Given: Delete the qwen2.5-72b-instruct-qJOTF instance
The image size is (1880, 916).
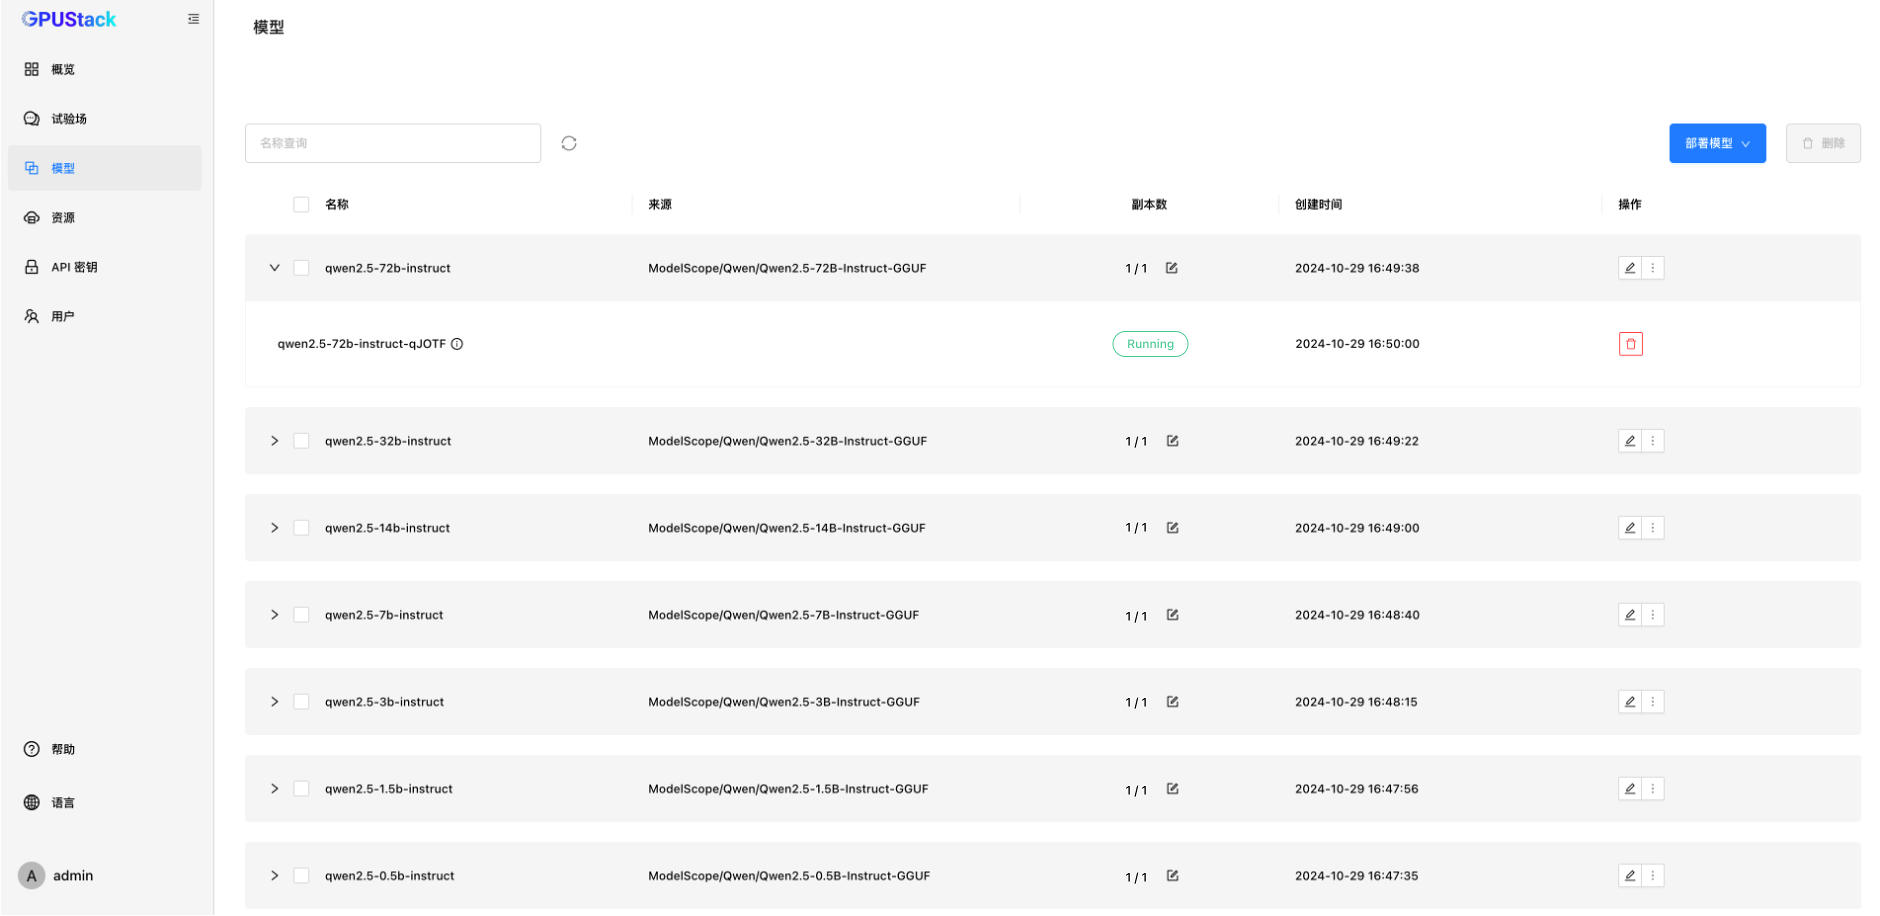Looking at the screenshot, I should coord(1630,344).
